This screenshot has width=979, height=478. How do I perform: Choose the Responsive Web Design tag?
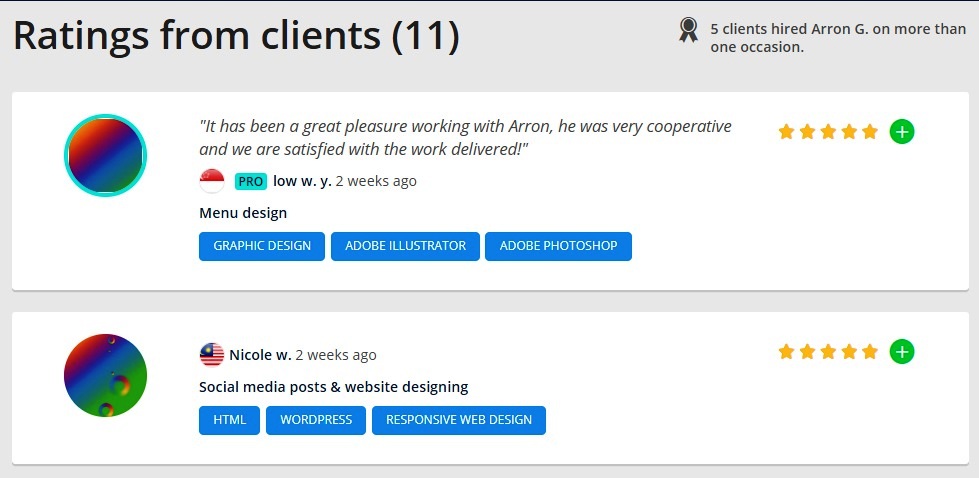[459, 420]
